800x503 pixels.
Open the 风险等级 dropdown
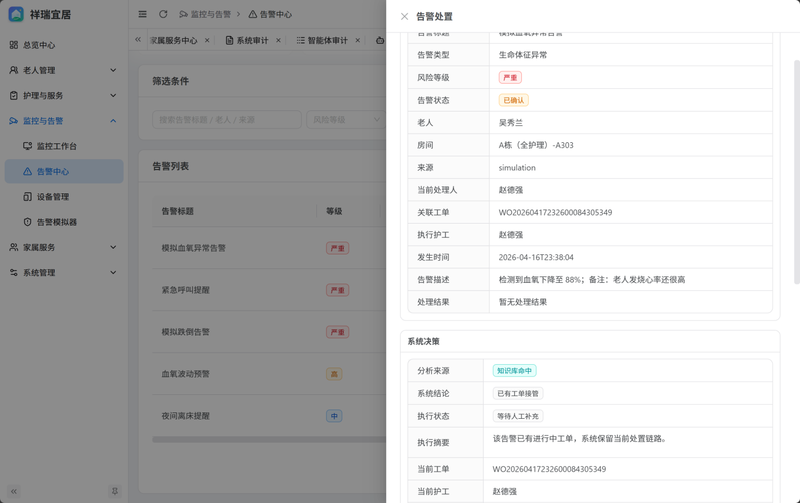click(x=346, y=120)
